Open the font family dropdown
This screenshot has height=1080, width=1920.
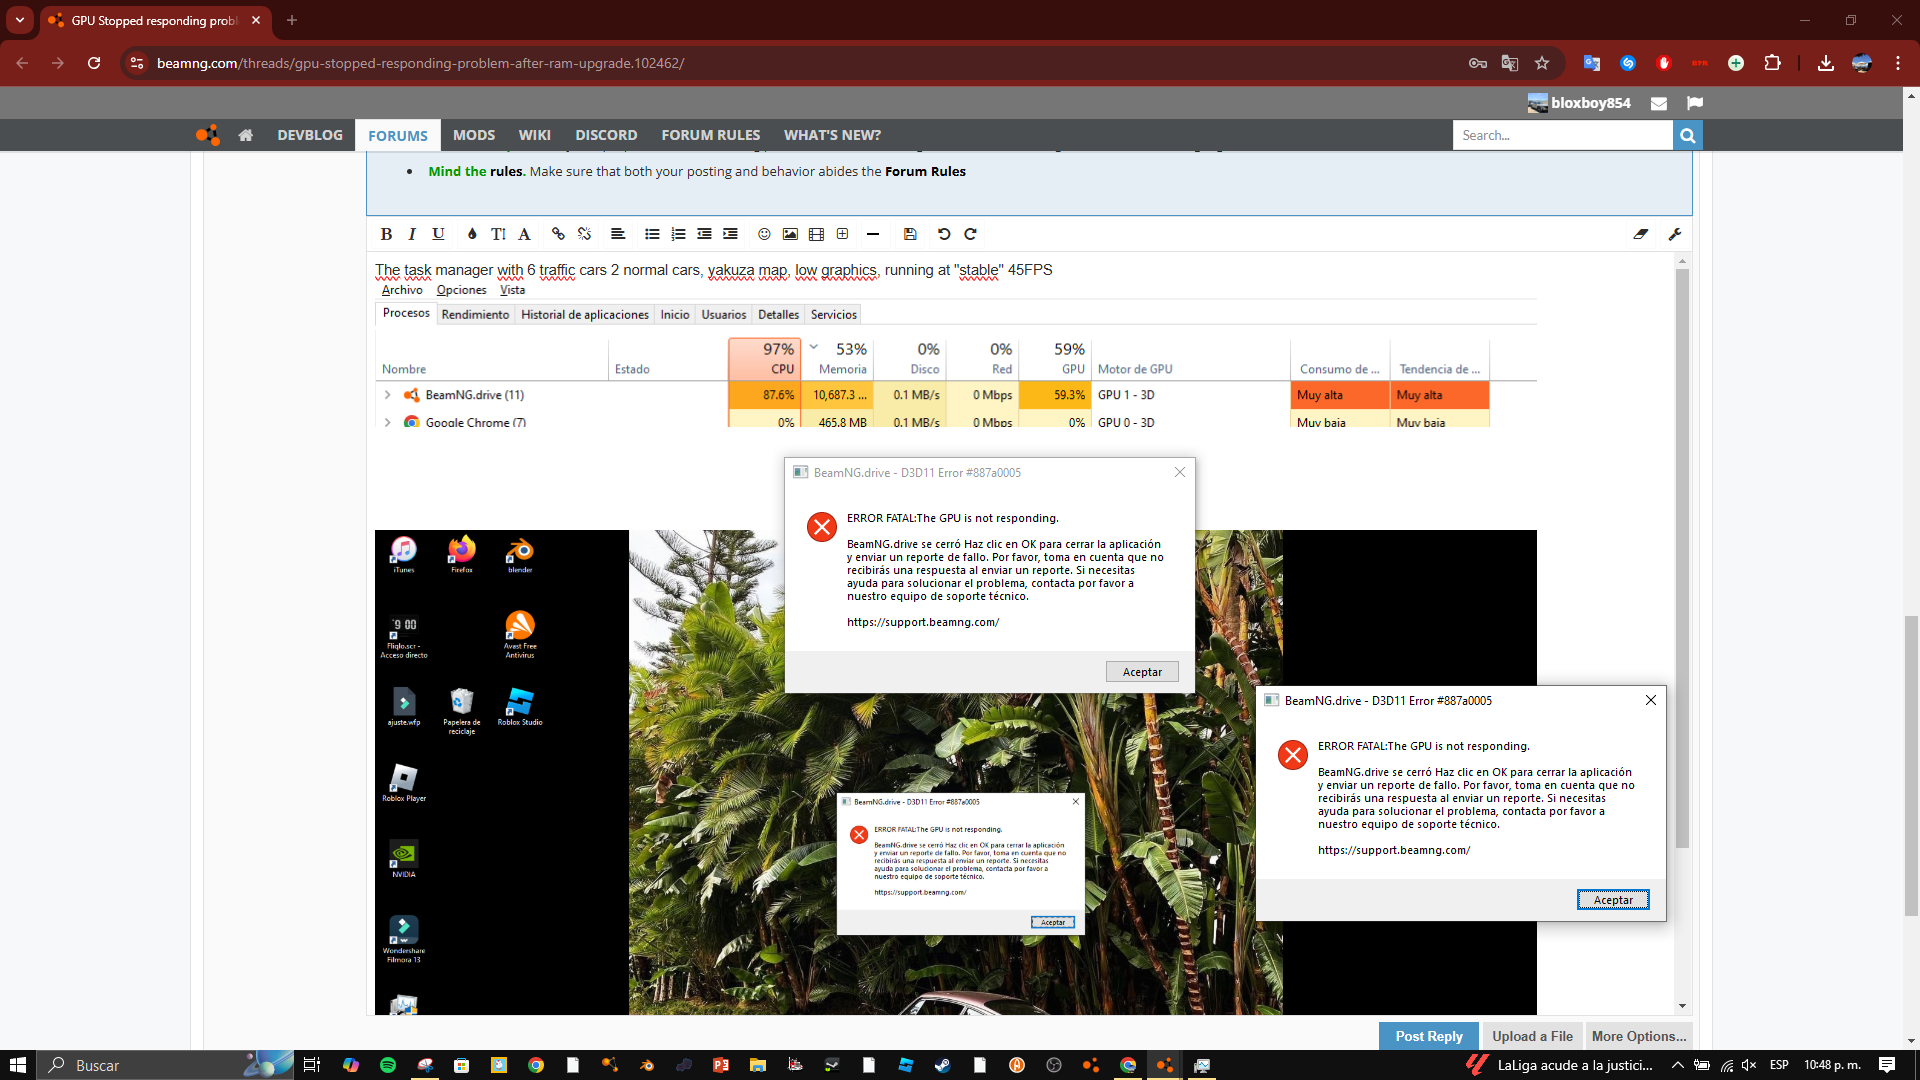pos(524,234)
